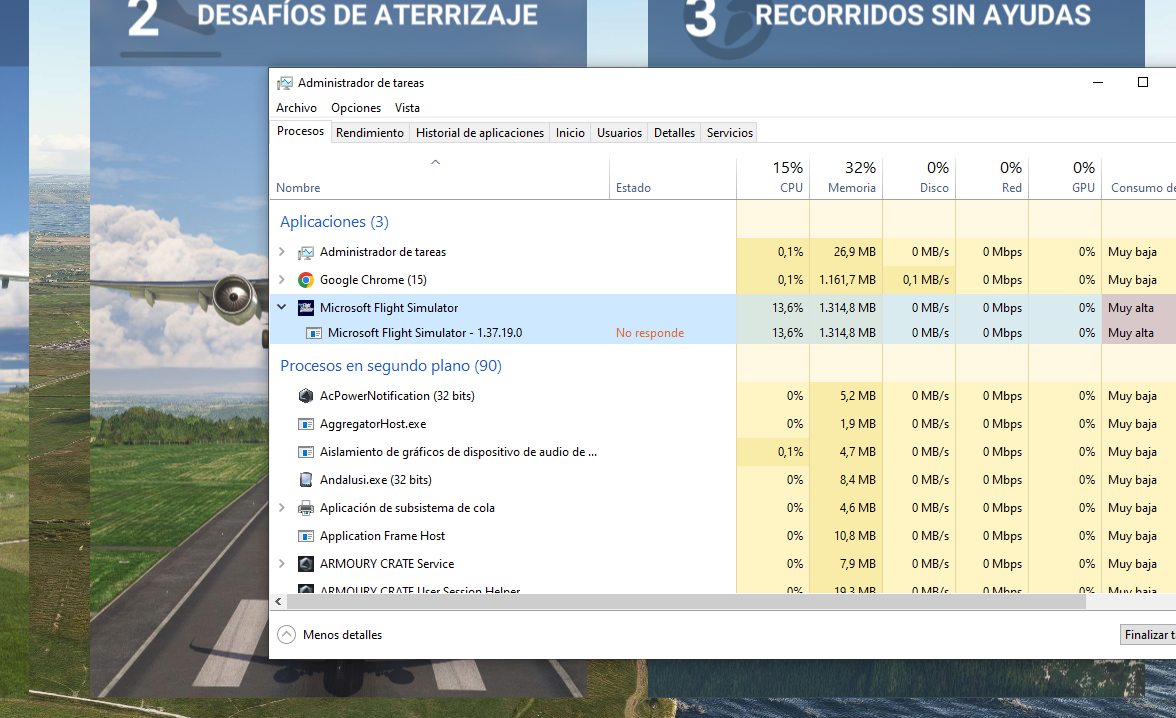Select the AcPowerNotification (32 bits) row

(x=723, y=396)
